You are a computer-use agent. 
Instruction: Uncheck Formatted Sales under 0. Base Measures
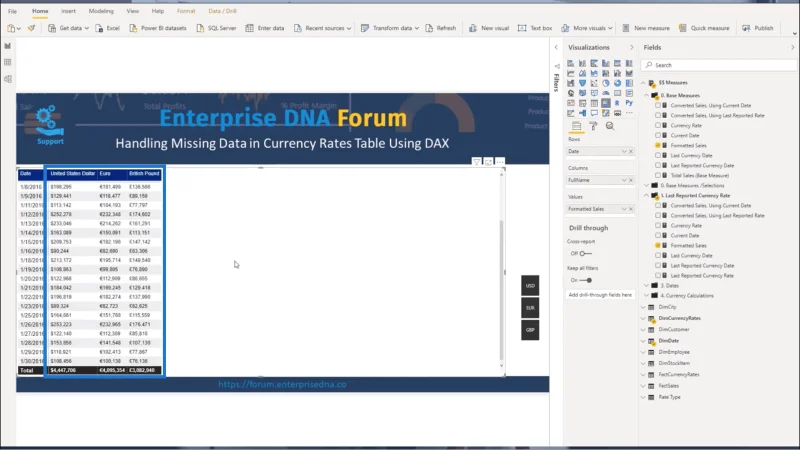(x=658, y=145)
